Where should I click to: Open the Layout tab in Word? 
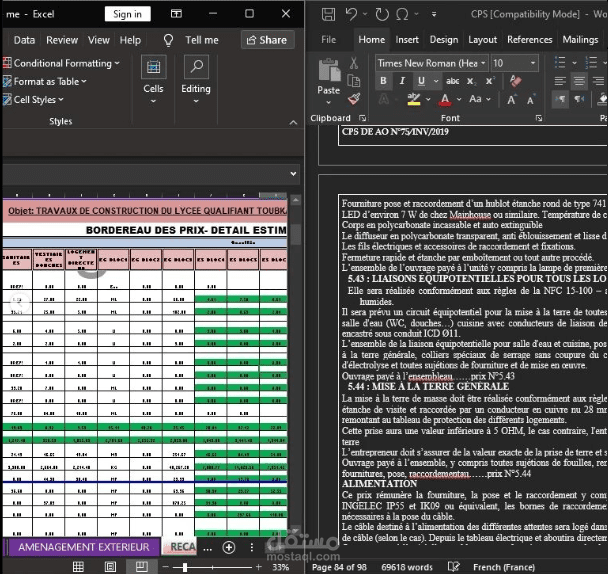482,40
